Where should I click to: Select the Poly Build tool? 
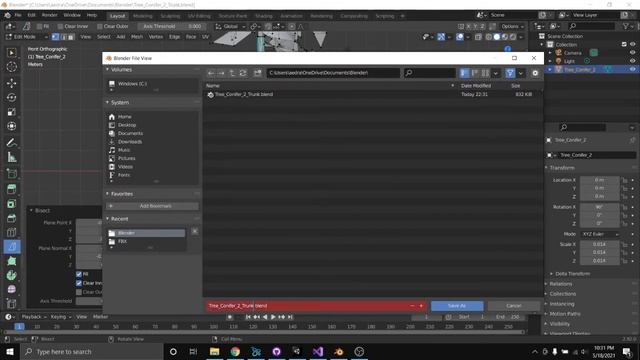pyautogui.click(x=12, y=261)
